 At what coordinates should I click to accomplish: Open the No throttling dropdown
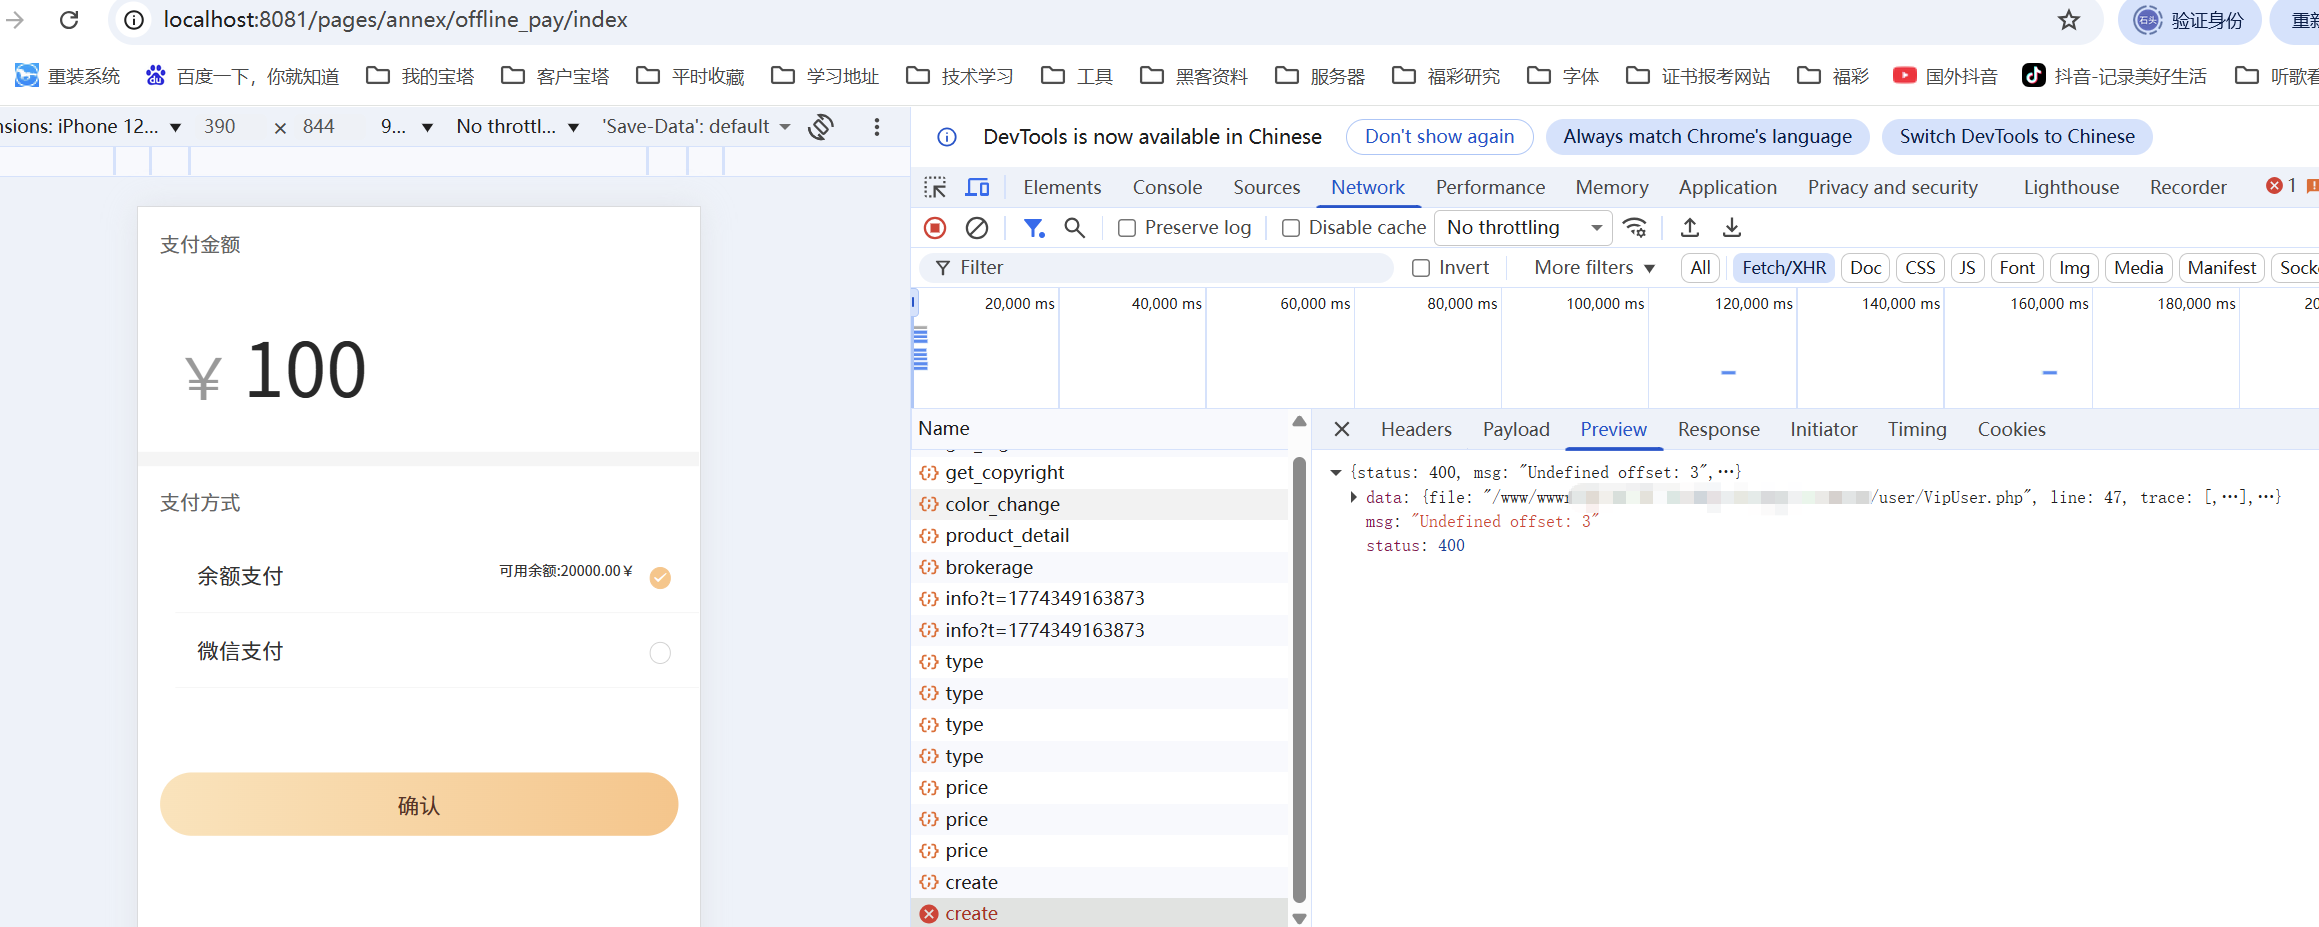click(1522, 228)
